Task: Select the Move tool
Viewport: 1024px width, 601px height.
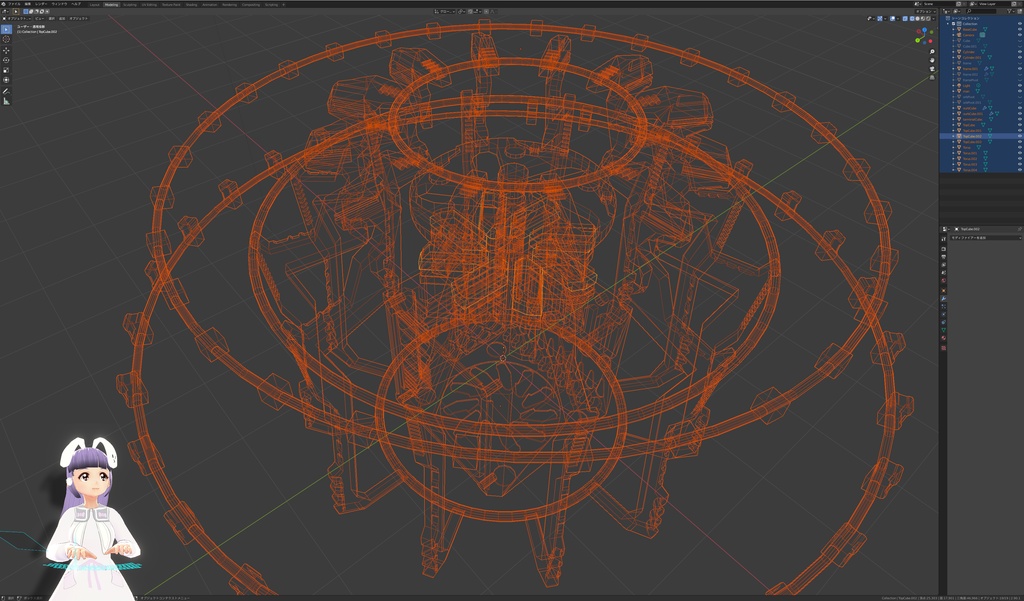Action: tap(7, 50)
